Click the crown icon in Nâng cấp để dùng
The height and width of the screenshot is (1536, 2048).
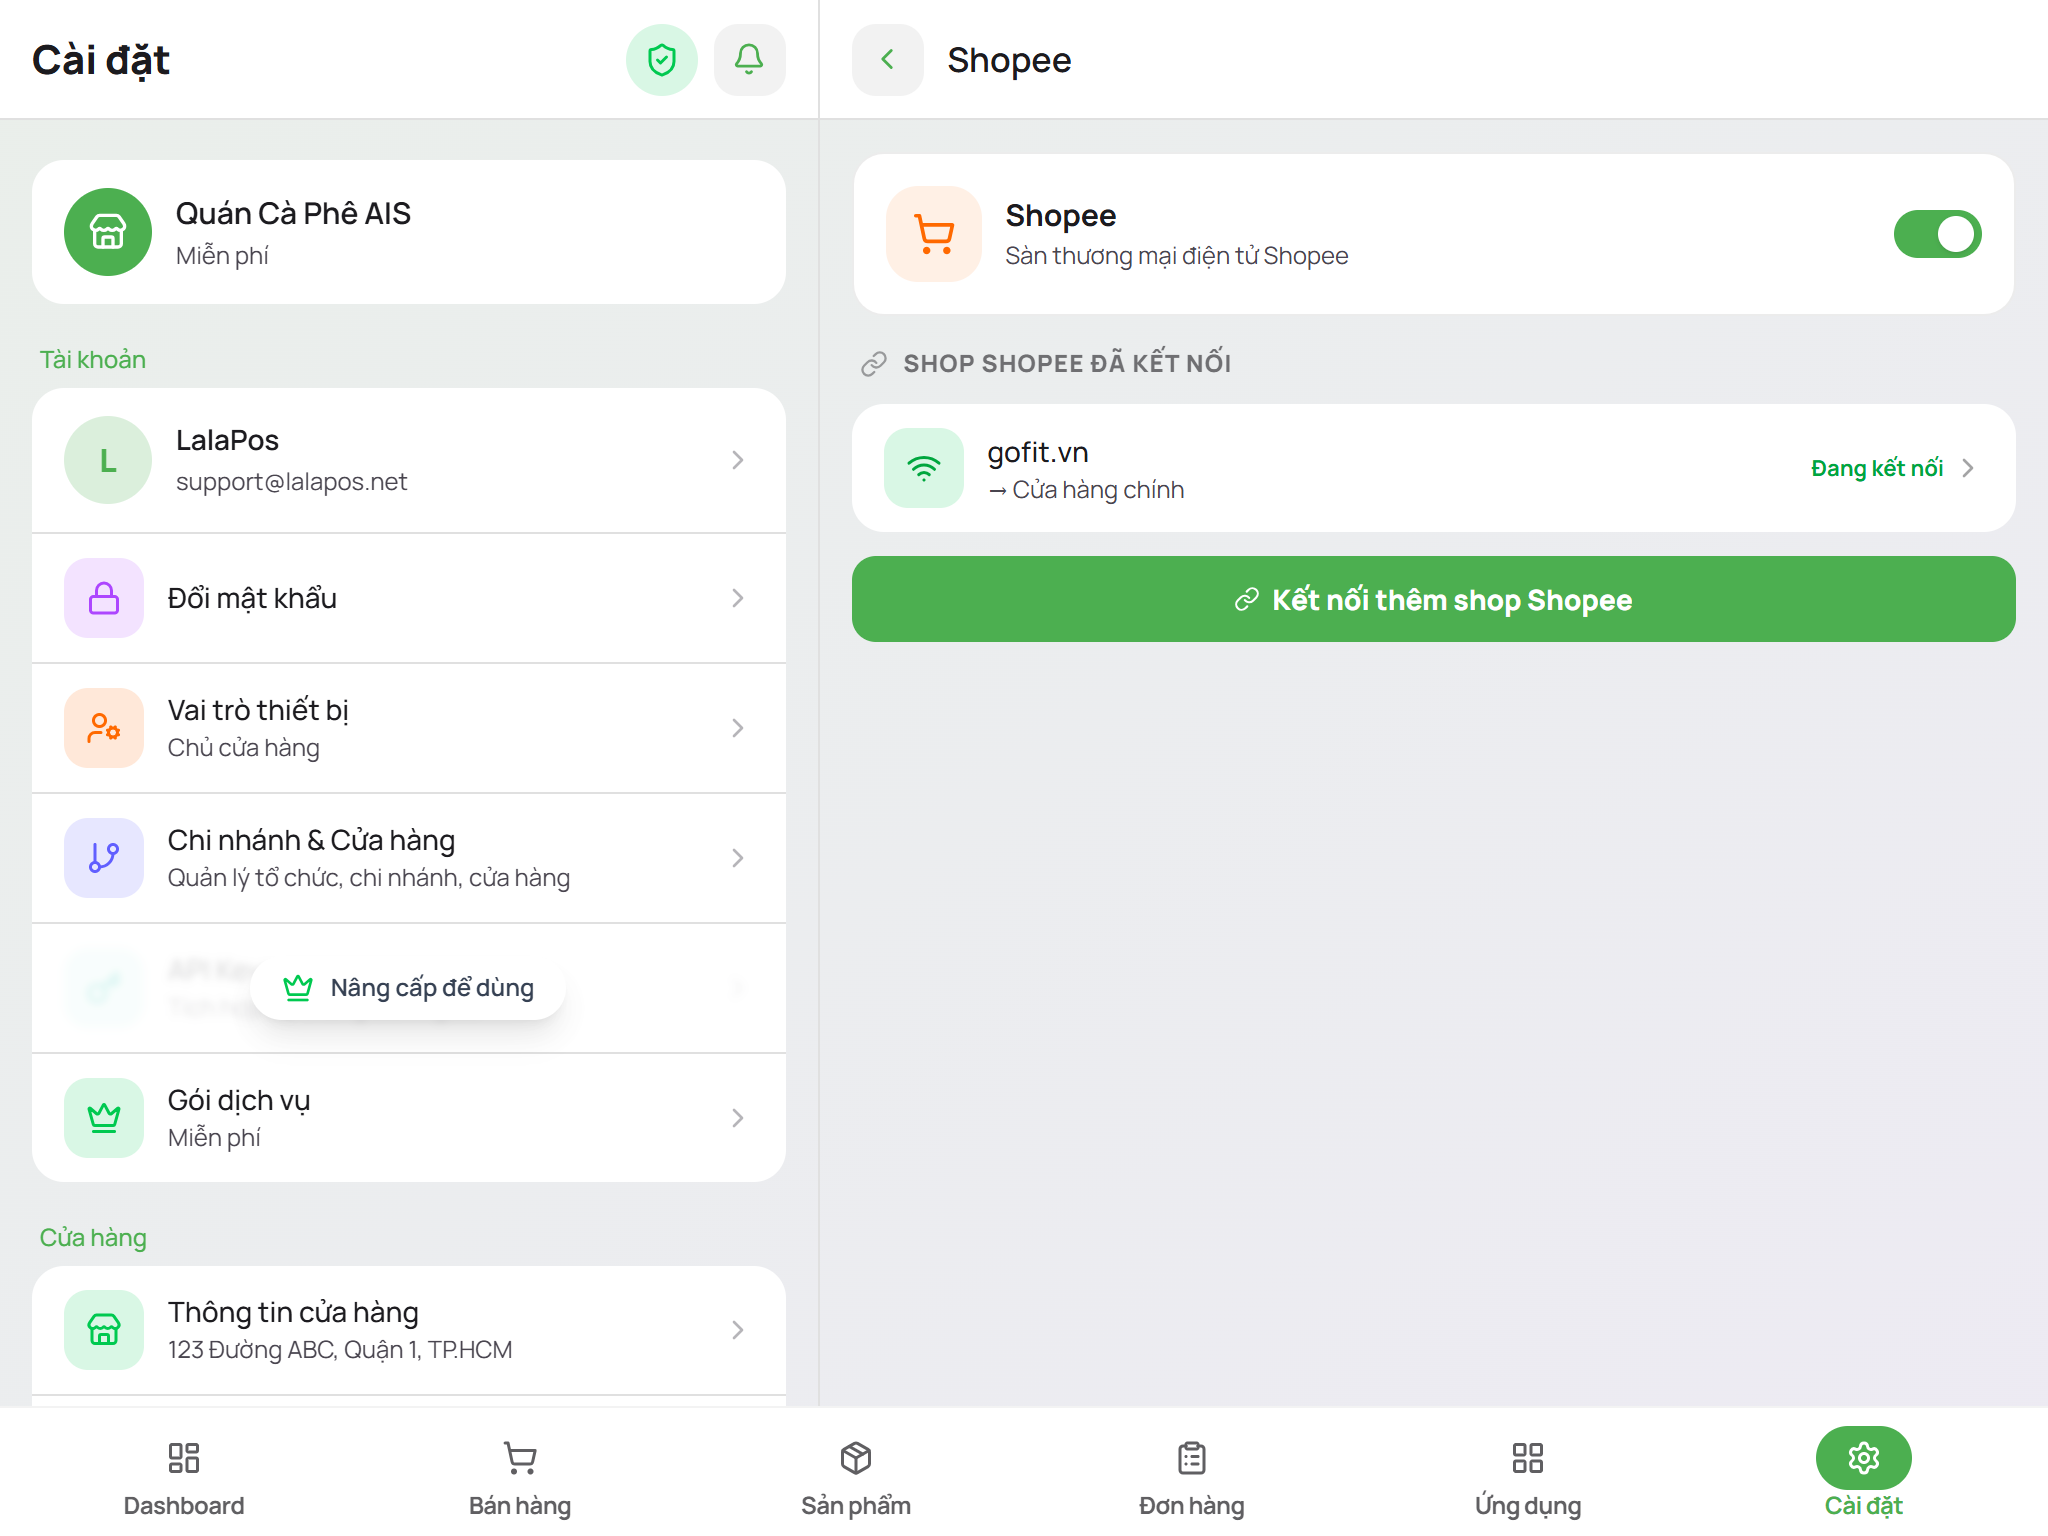[x=298, y=988]
